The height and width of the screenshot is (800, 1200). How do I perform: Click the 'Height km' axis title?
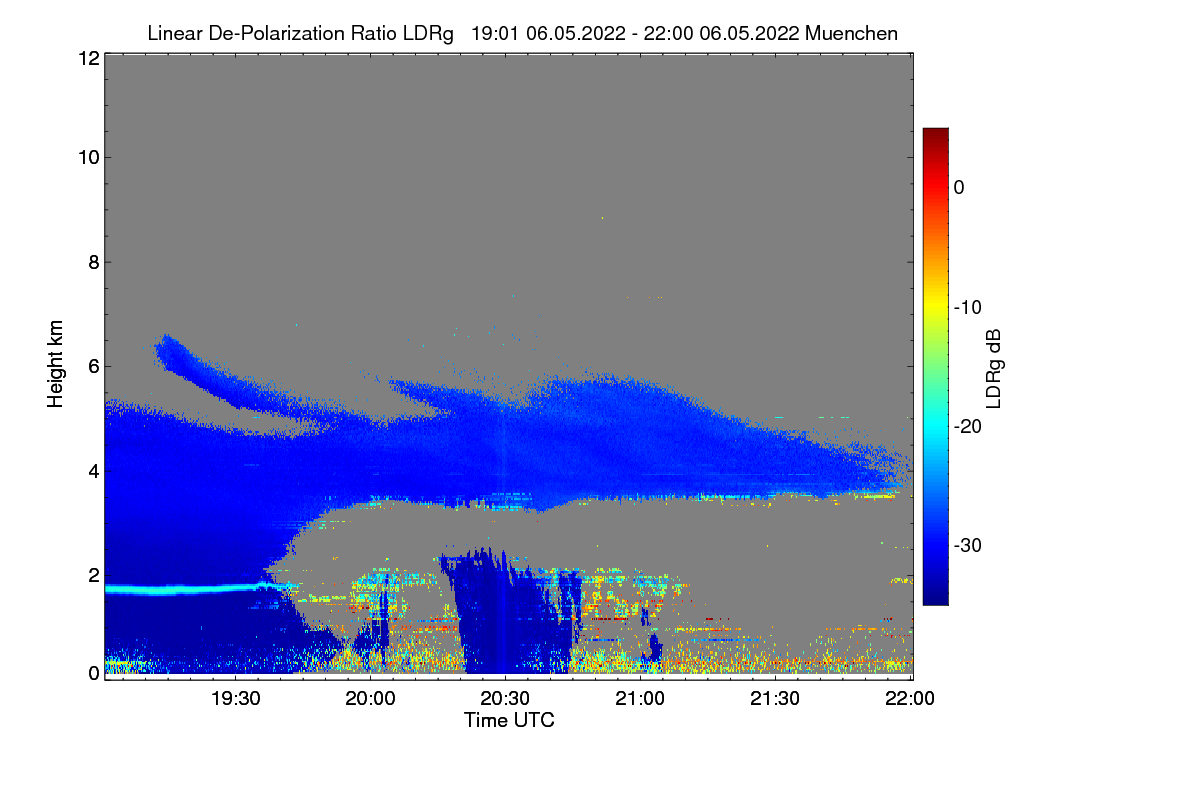[56, 365]
